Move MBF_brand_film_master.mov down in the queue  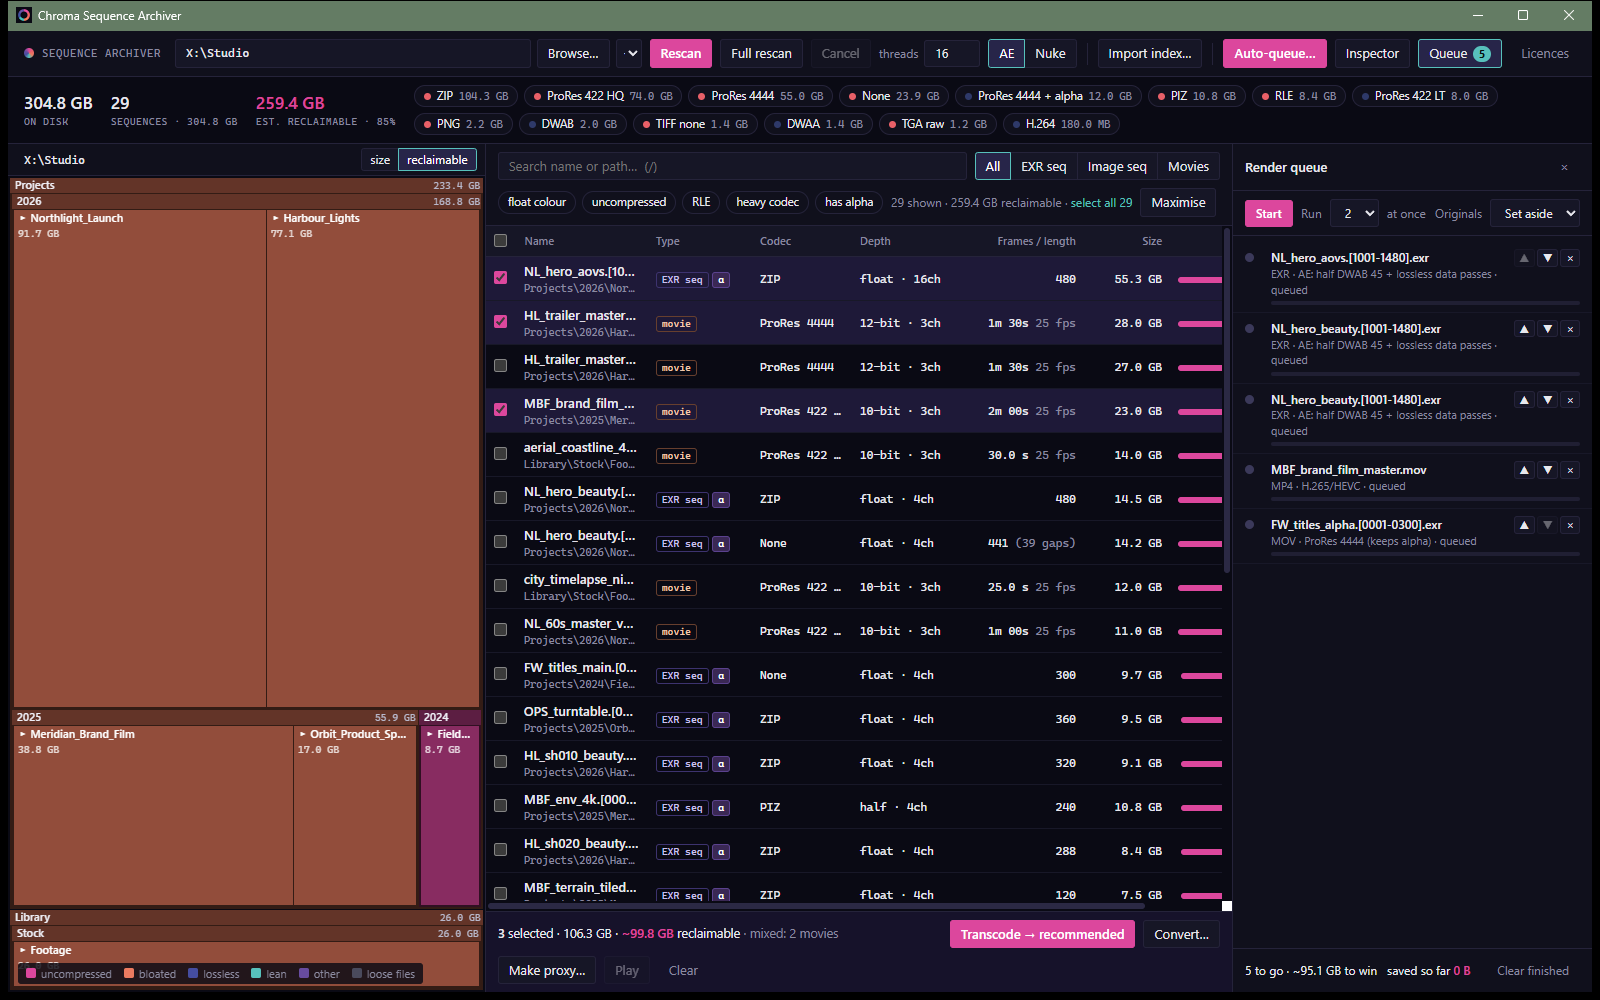[x=1547, y=470]
